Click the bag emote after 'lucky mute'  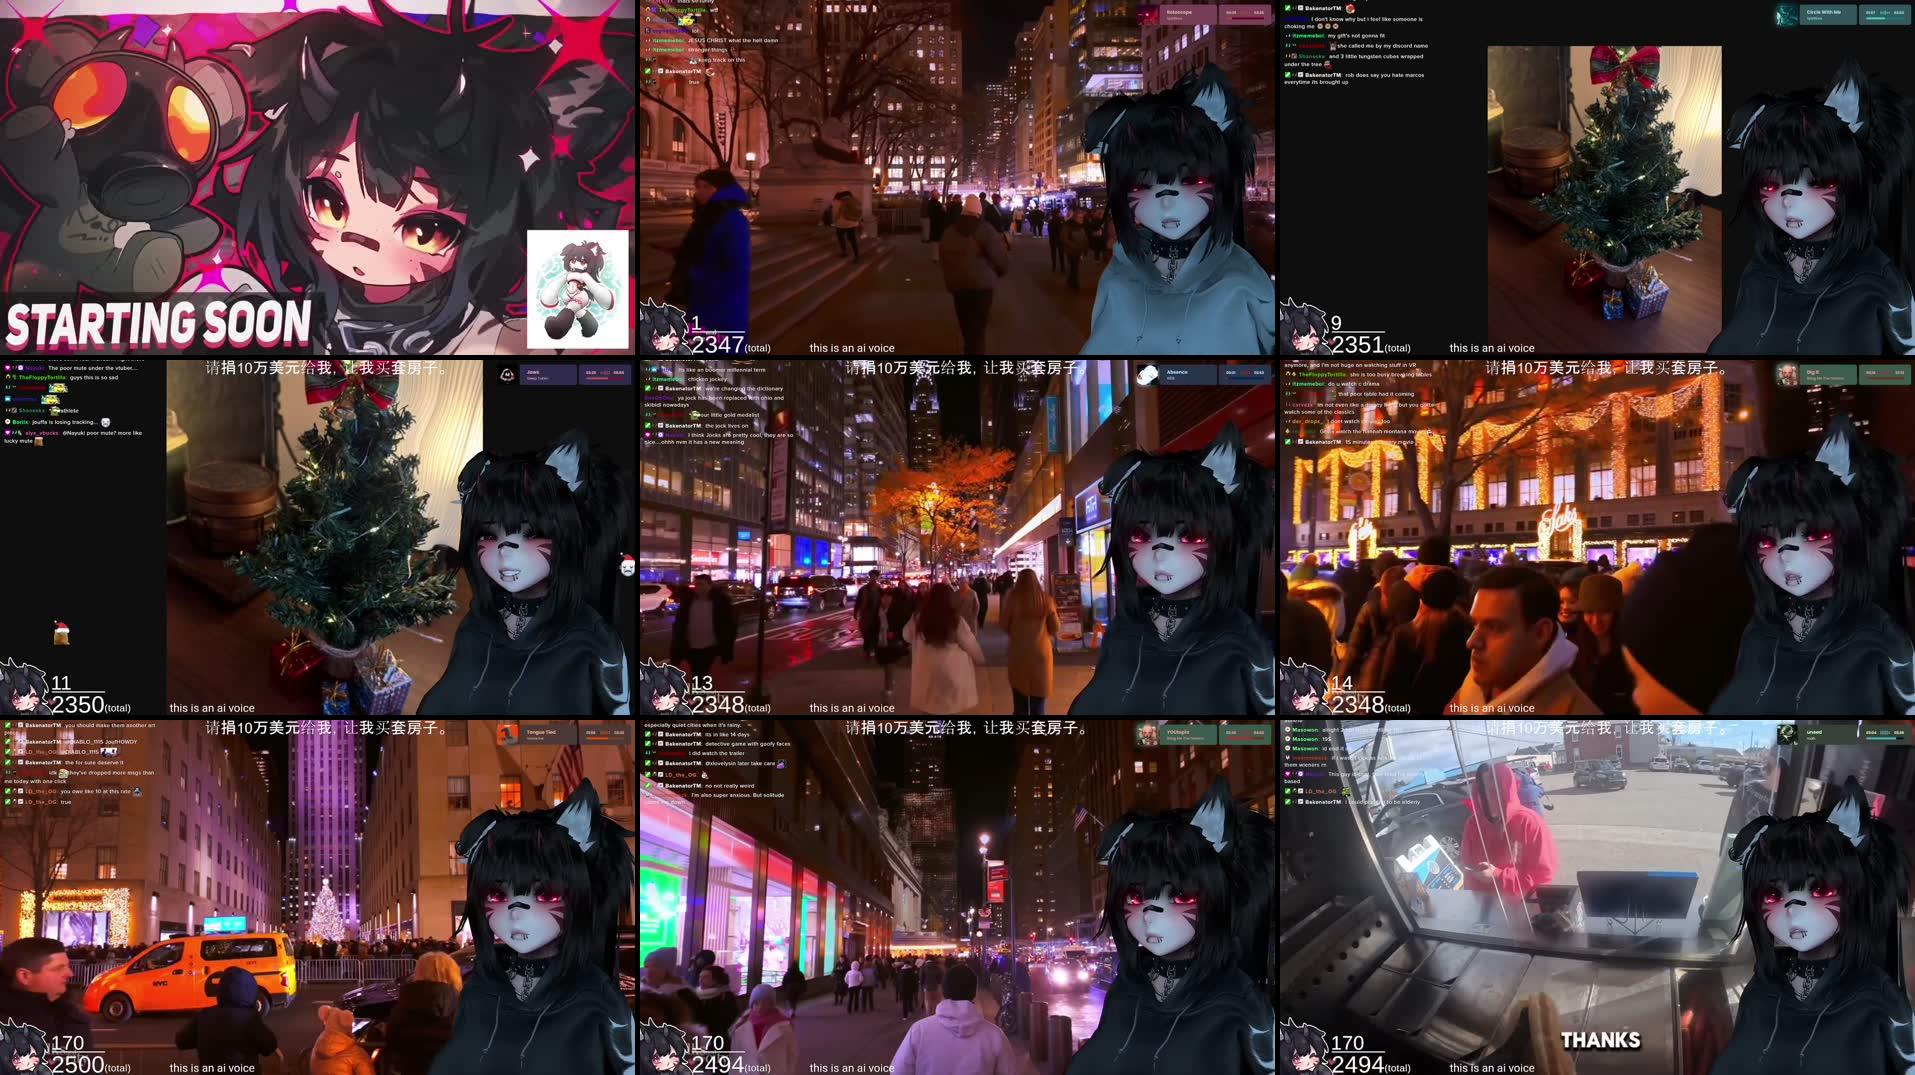39,442
